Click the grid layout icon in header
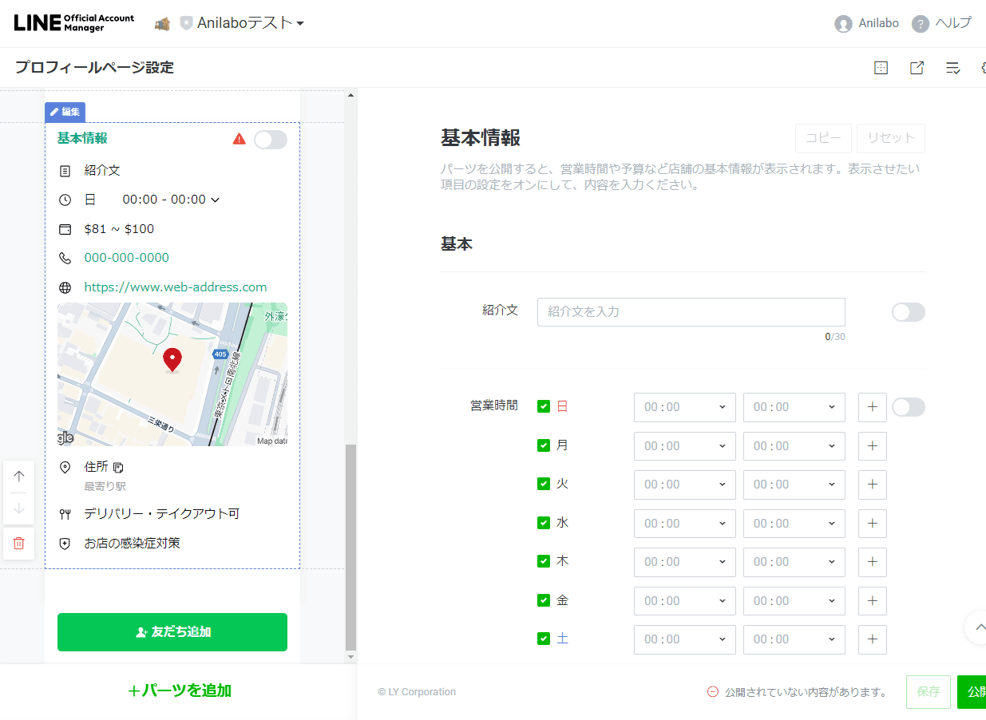This screenshot has height=720, width=986. (x=881, y=68)
